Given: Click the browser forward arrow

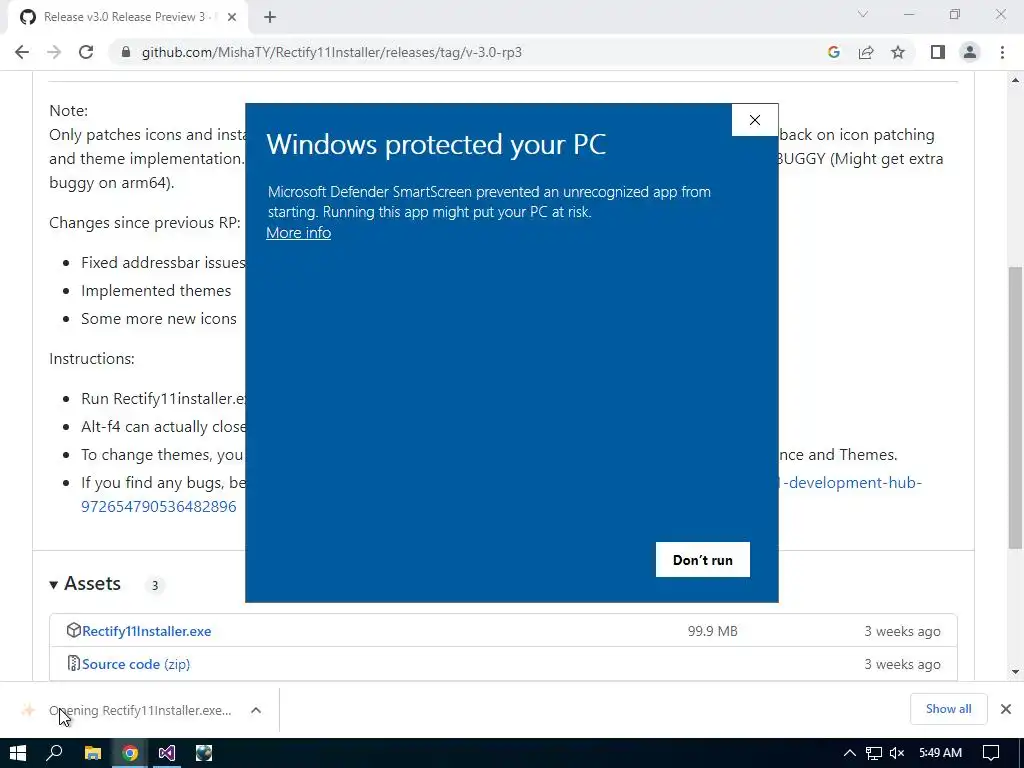Looking at the screenshot, I should [x=54, y=52].
